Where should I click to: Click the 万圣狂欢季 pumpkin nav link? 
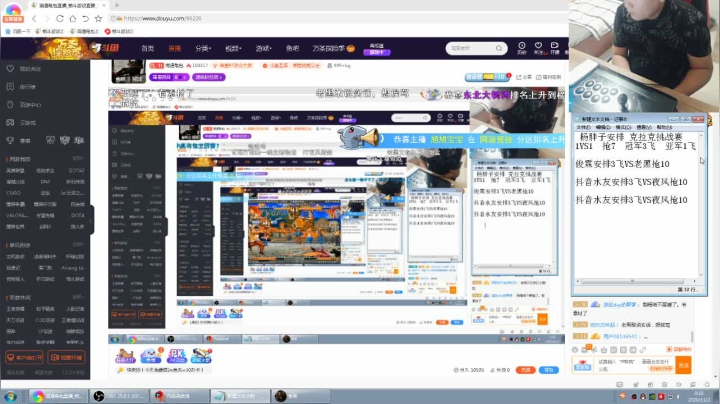pyautogui.click(x=333, y=48)
